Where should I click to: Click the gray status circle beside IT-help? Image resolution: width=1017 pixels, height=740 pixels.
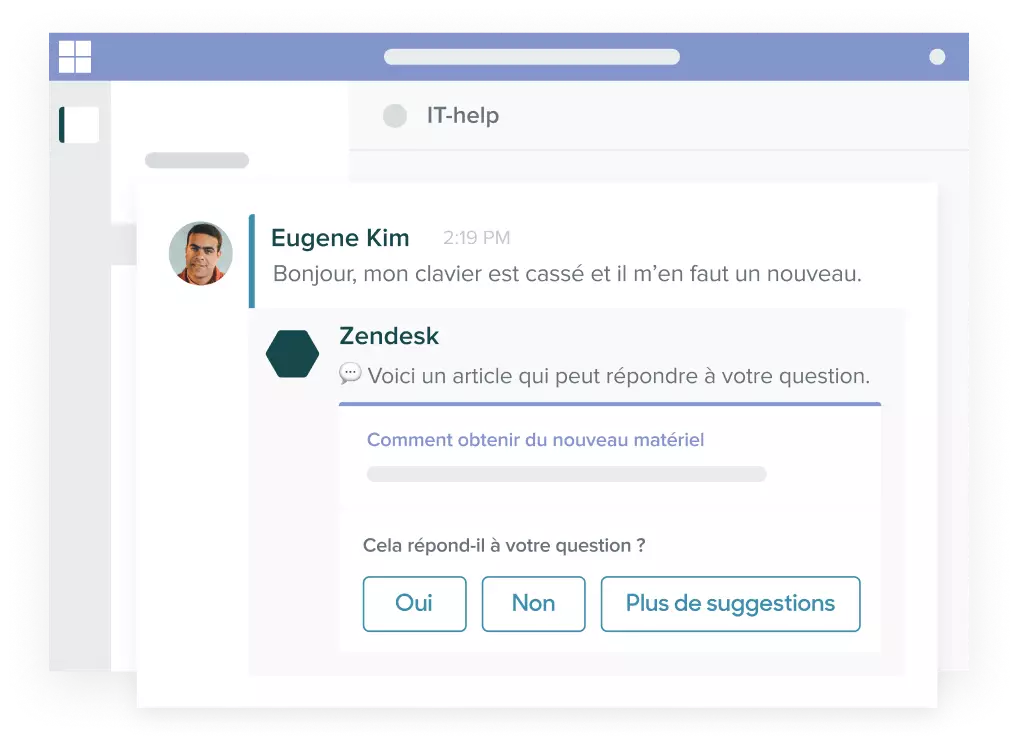pyautogui.click(x=395, y=116)
